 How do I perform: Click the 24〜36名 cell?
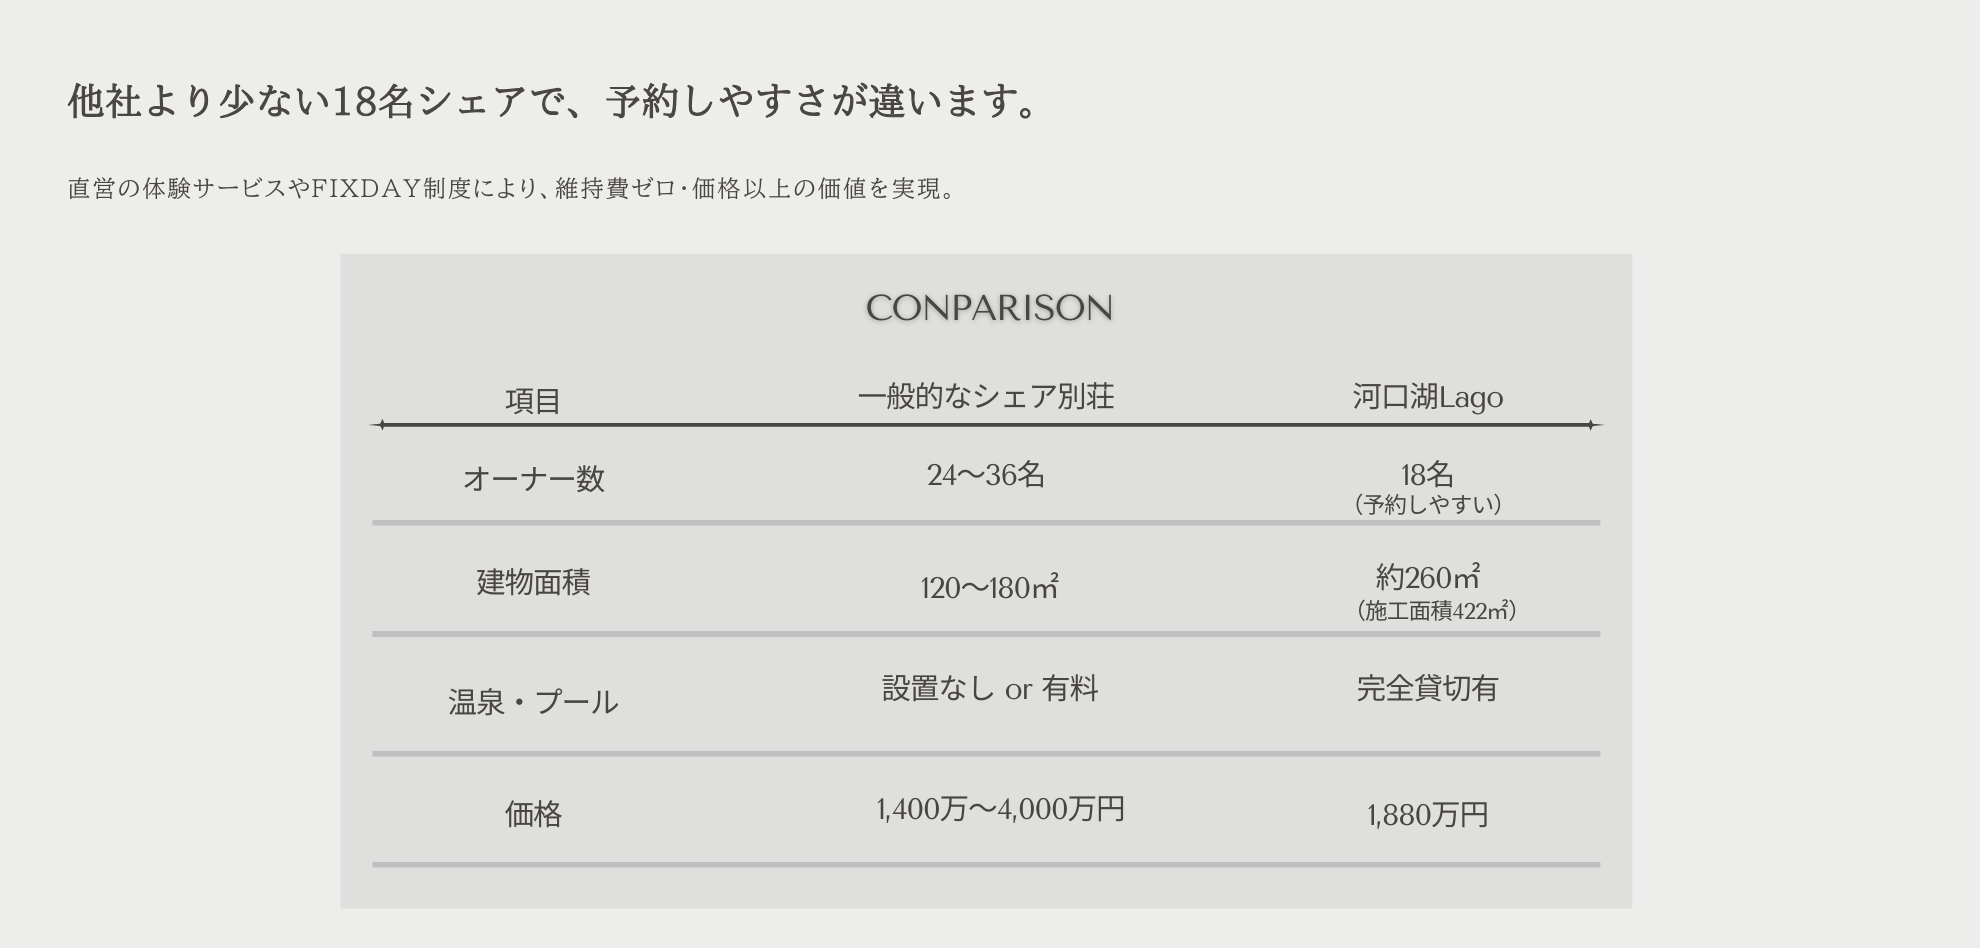(986, 475)
